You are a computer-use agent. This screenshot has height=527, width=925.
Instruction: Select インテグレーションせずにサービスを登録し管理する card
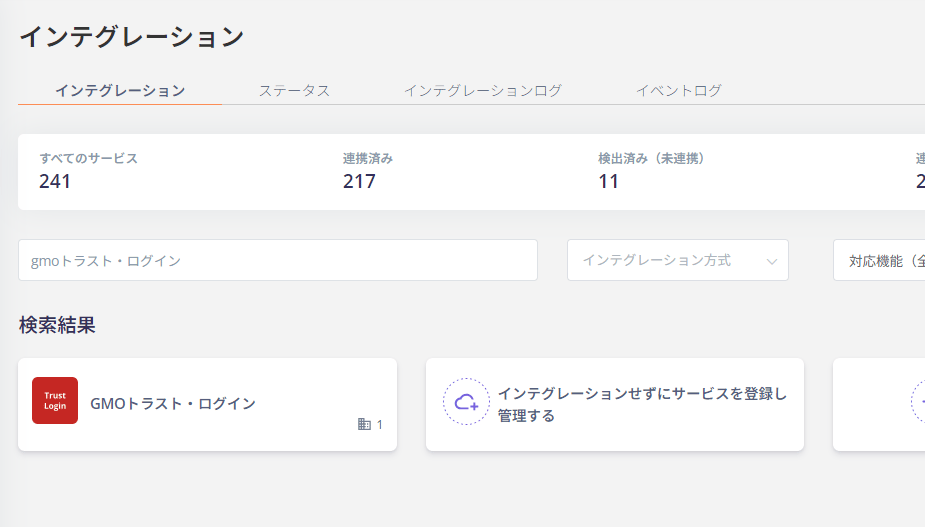(615, 405)
